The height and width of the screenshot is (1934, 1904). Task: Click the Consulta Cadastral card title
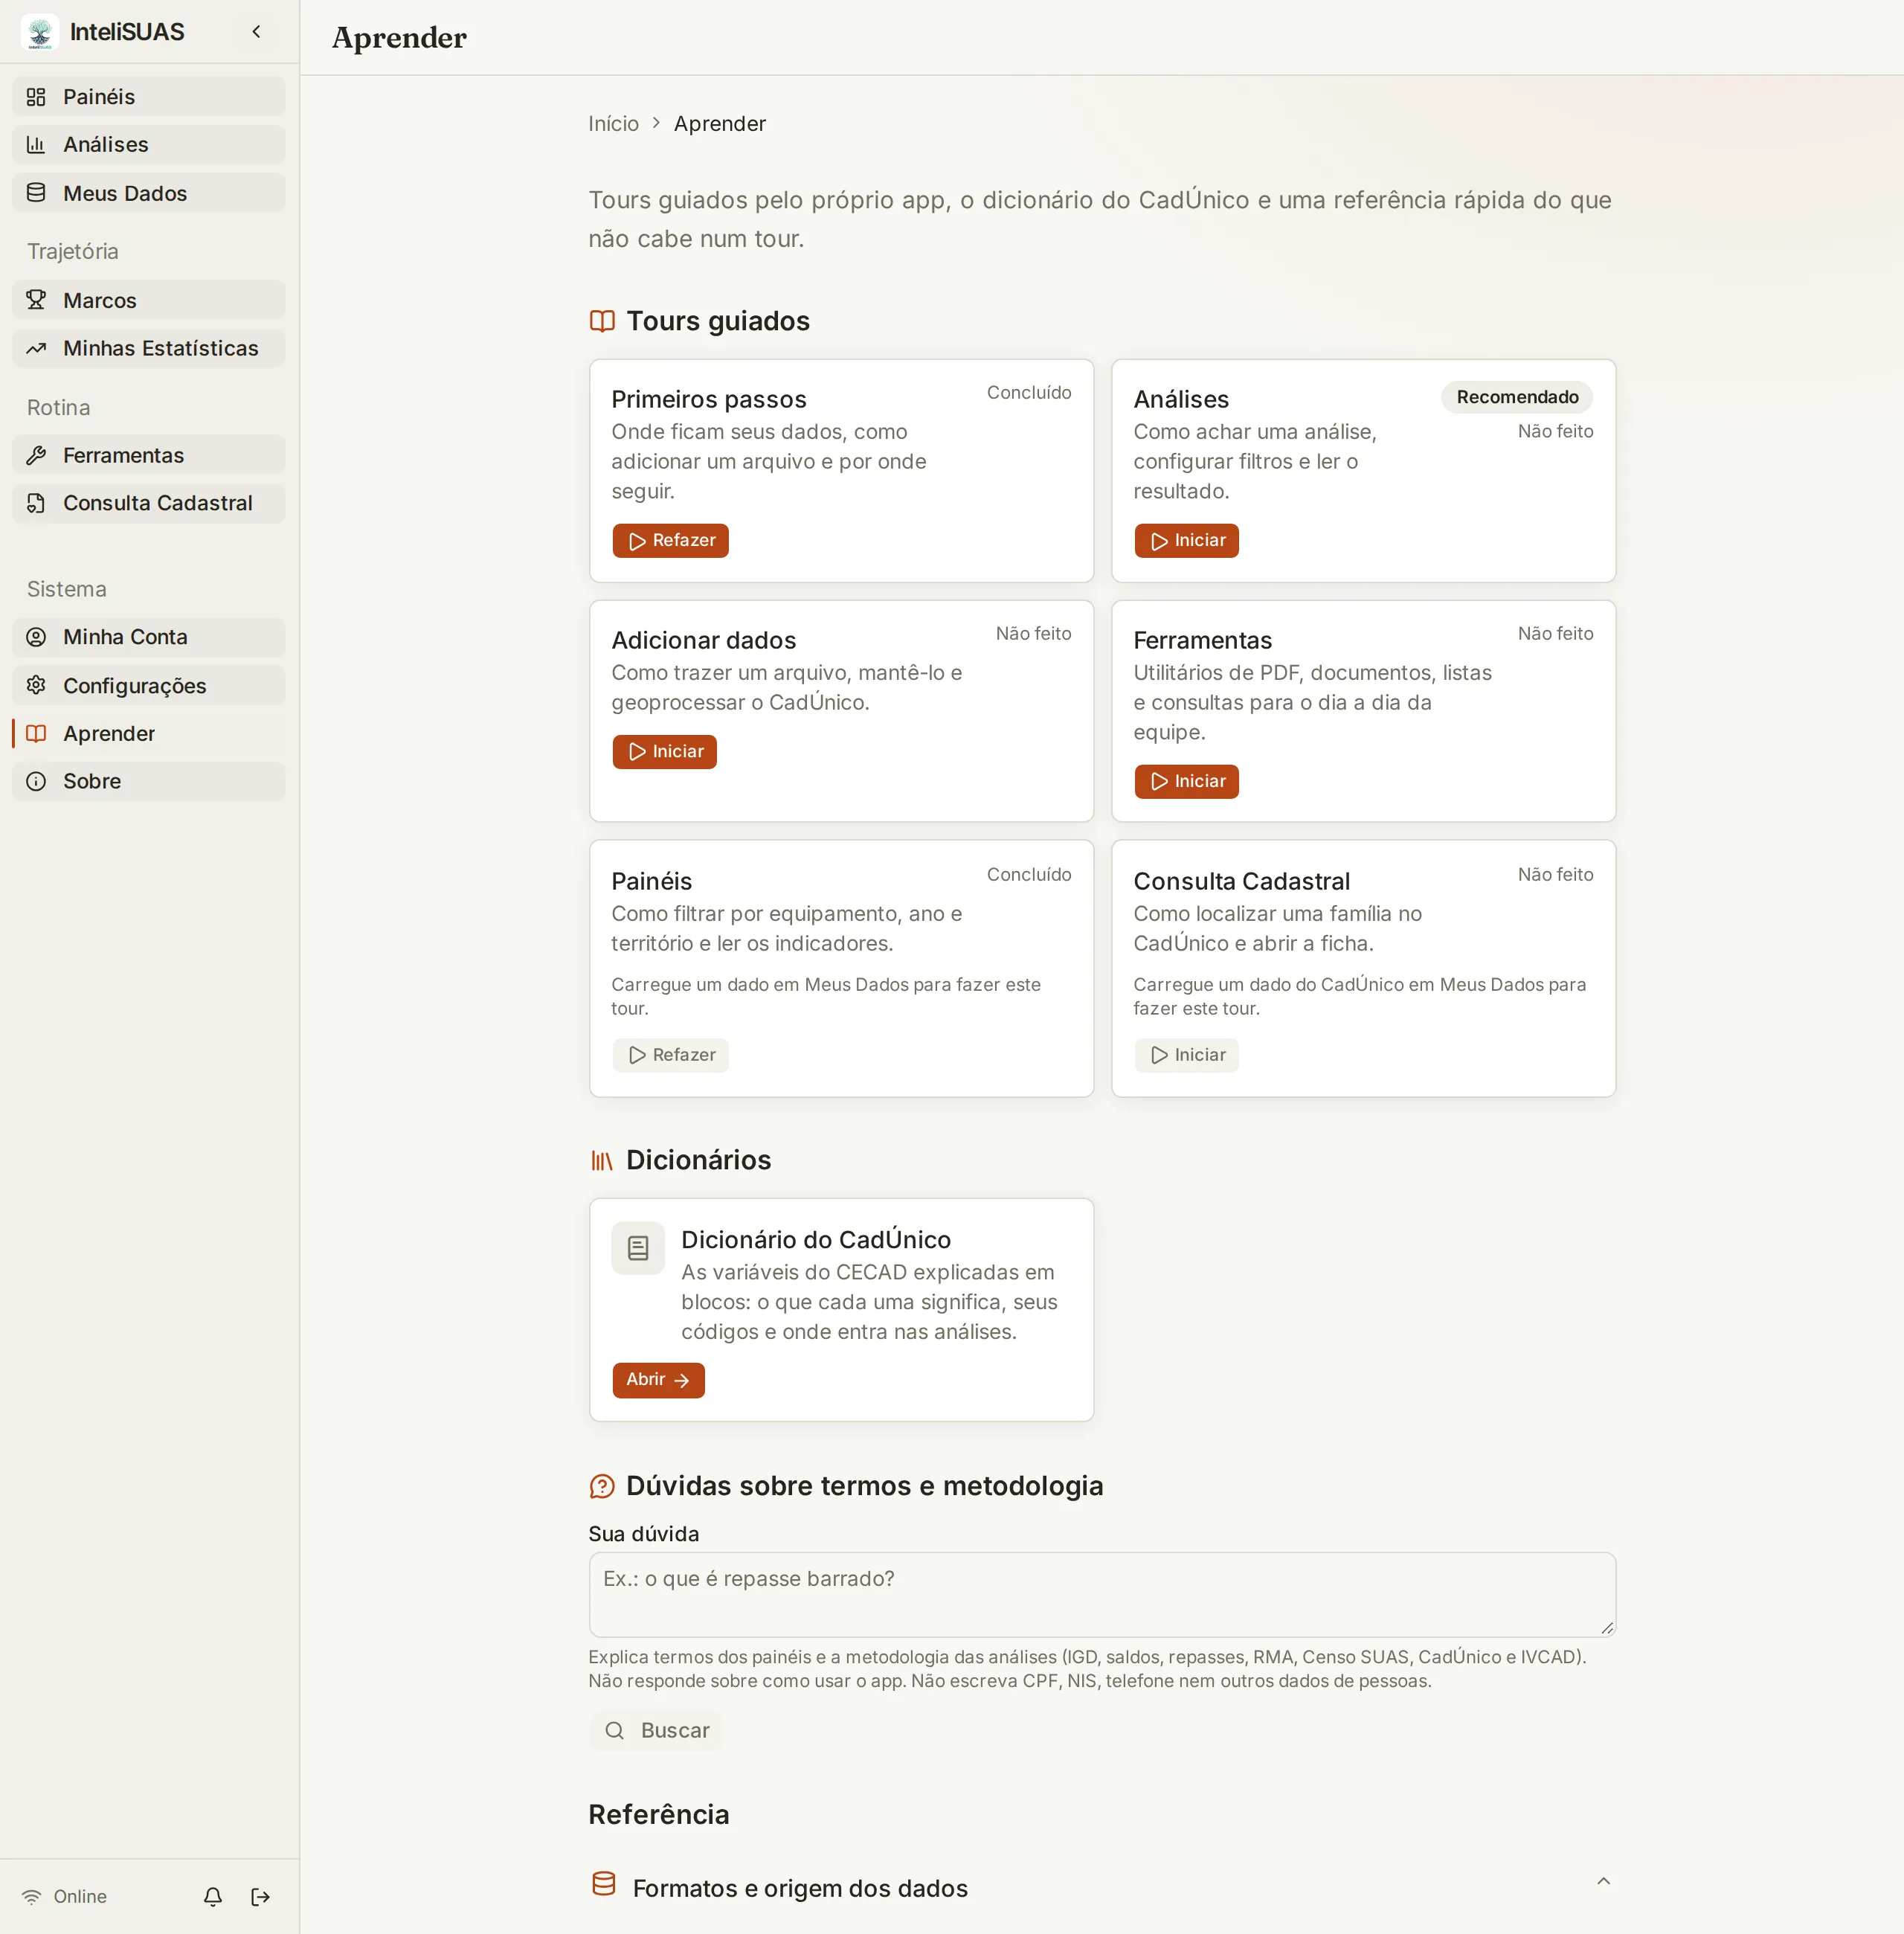[1241, 881]
